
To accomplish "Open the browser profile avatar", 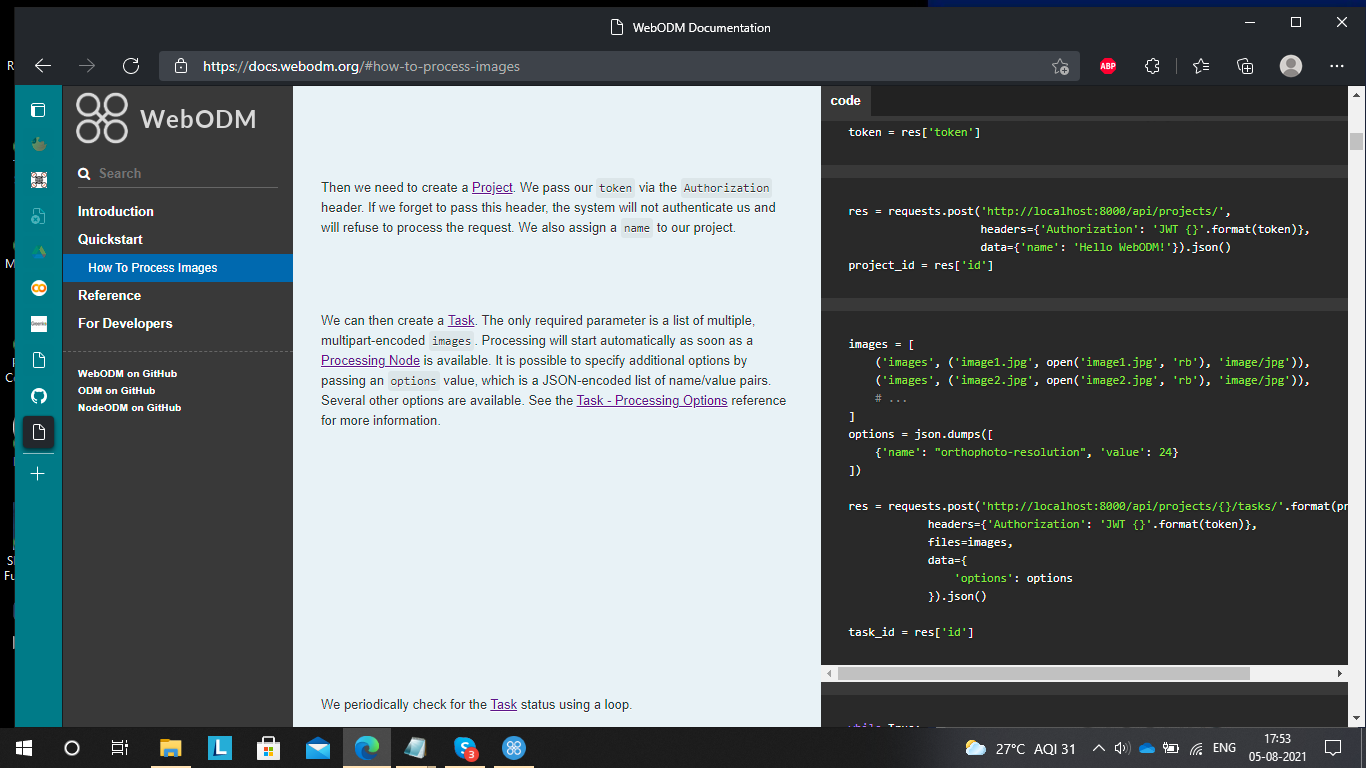I will [x=1291, y=66].
